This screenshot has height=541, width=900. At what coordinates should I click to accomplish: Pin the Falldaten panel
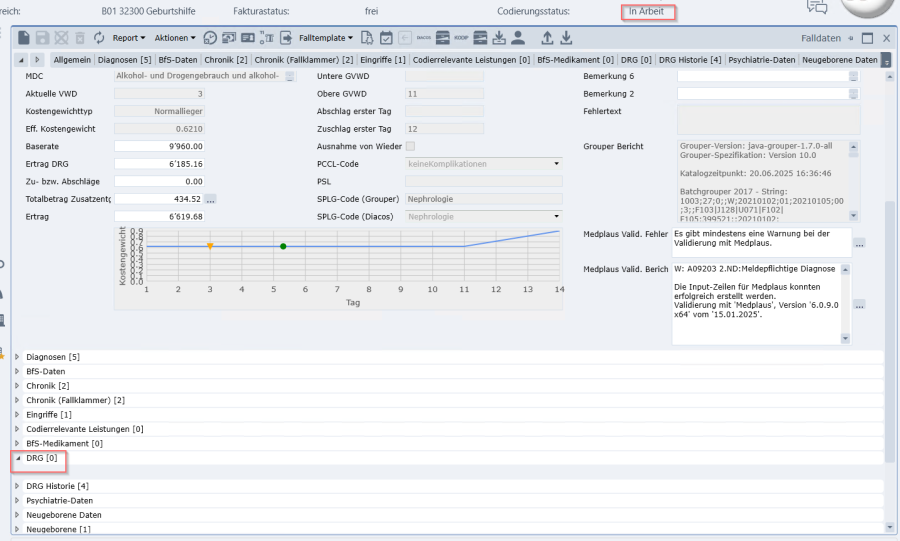tap(850, 38)
